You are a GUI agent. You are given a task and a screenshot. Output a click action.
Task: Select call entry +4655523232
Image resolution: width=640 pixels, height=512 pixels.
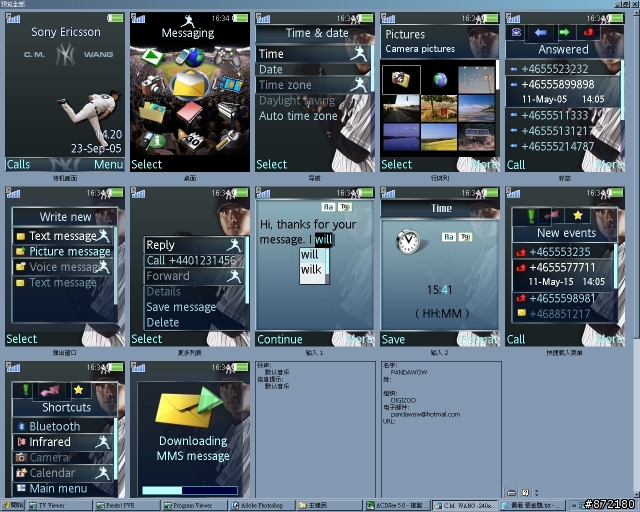coord(563,69)
